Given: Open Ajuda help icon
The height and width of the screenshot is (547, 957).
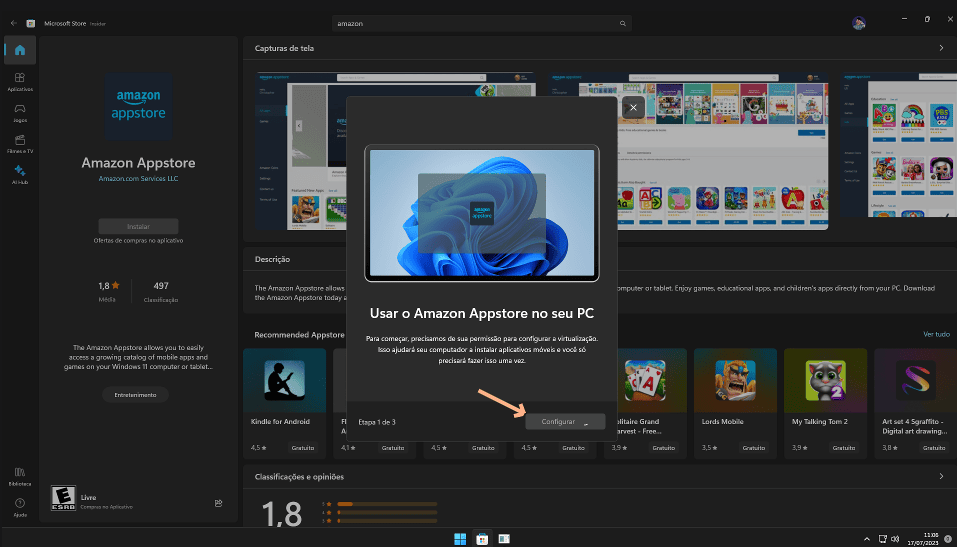Looking at the screenshot, I should point(20,507).
